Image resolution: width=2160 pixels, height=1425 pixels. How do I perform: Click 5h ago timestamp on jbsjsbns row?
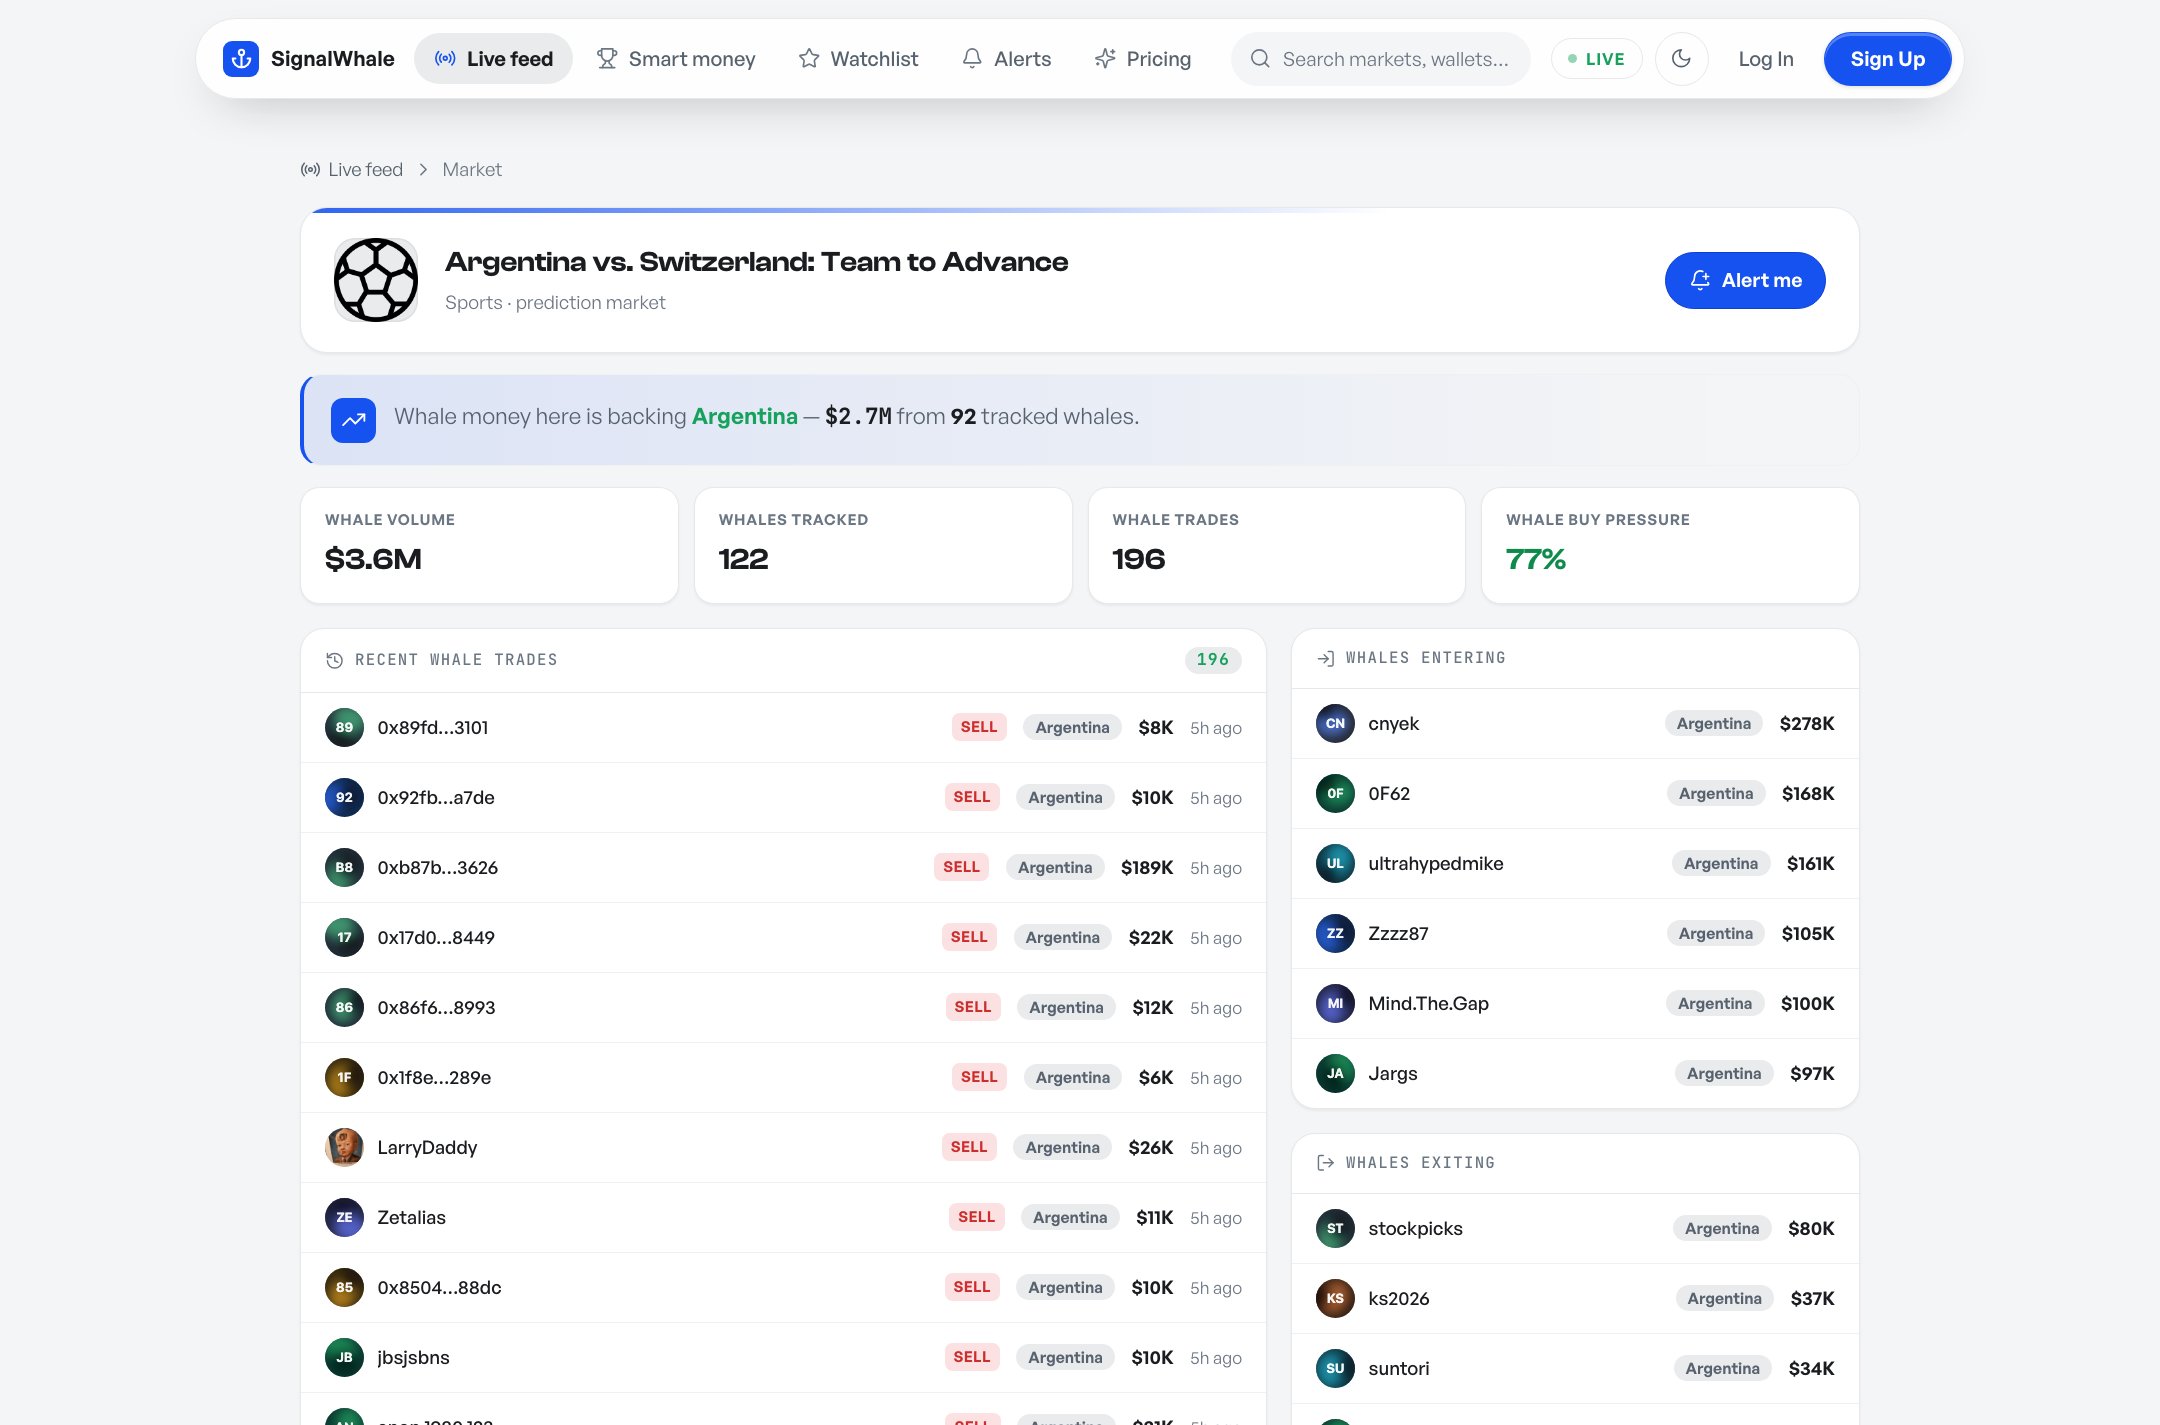[x=1216, y=1358]
